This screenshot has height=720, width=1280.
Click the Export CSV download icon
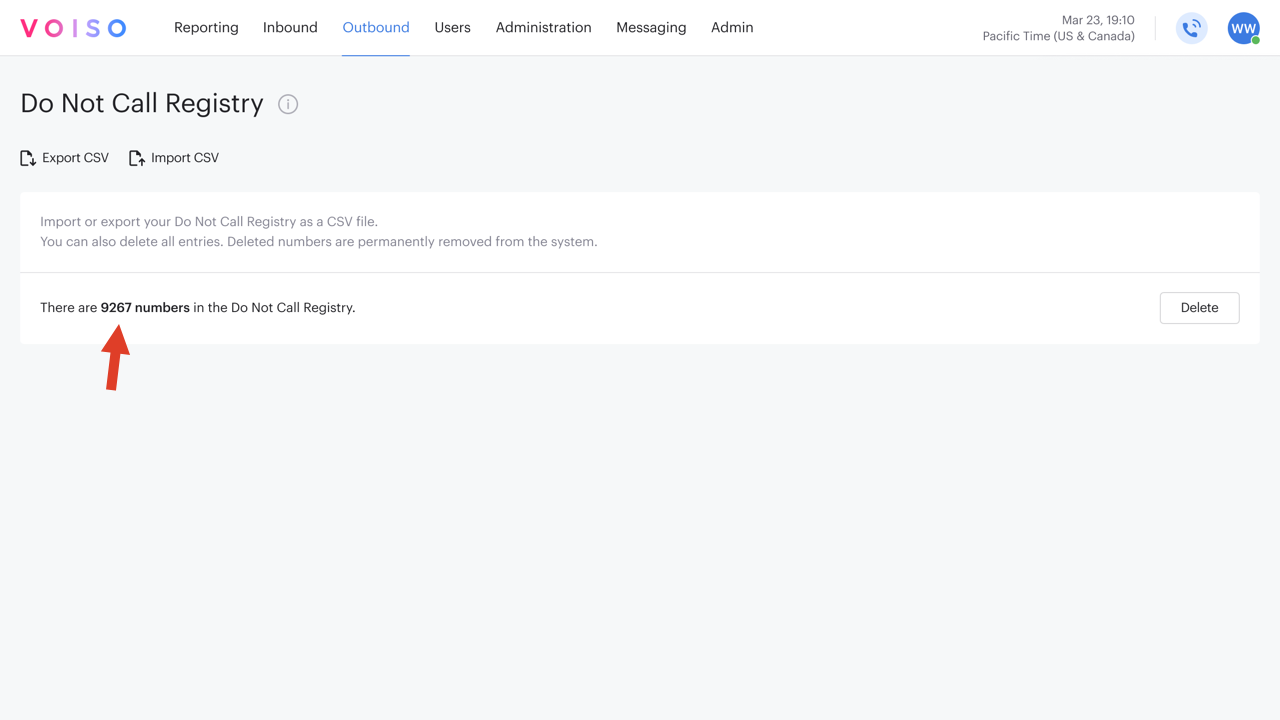28,158
